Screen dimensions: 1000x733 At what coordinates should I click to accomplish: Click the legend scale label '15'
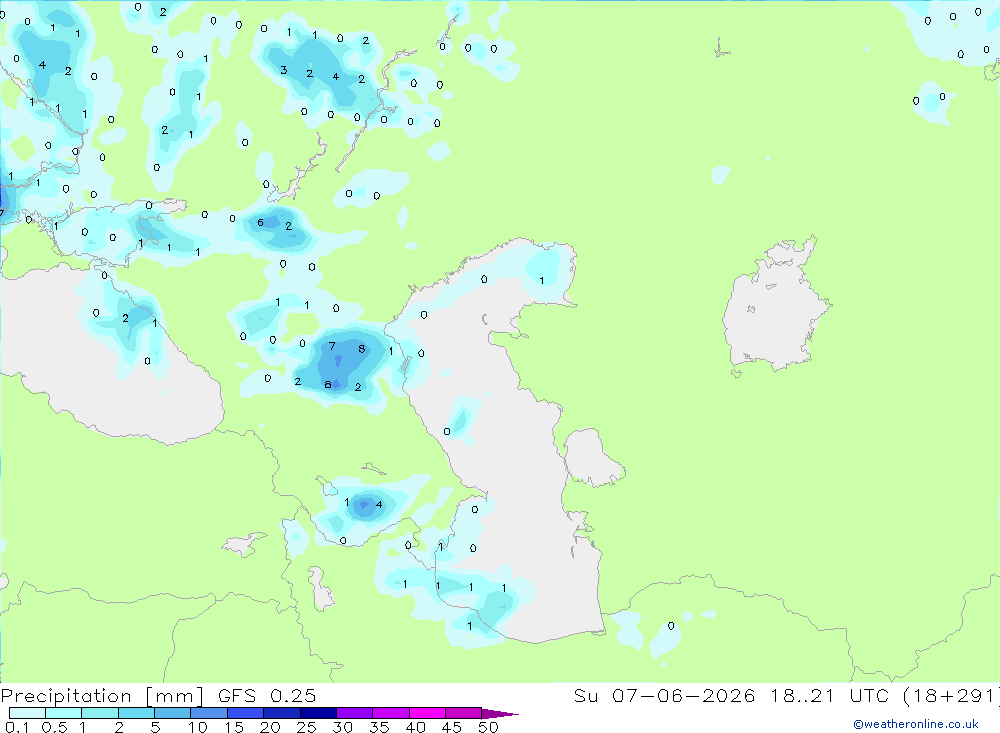234,727
